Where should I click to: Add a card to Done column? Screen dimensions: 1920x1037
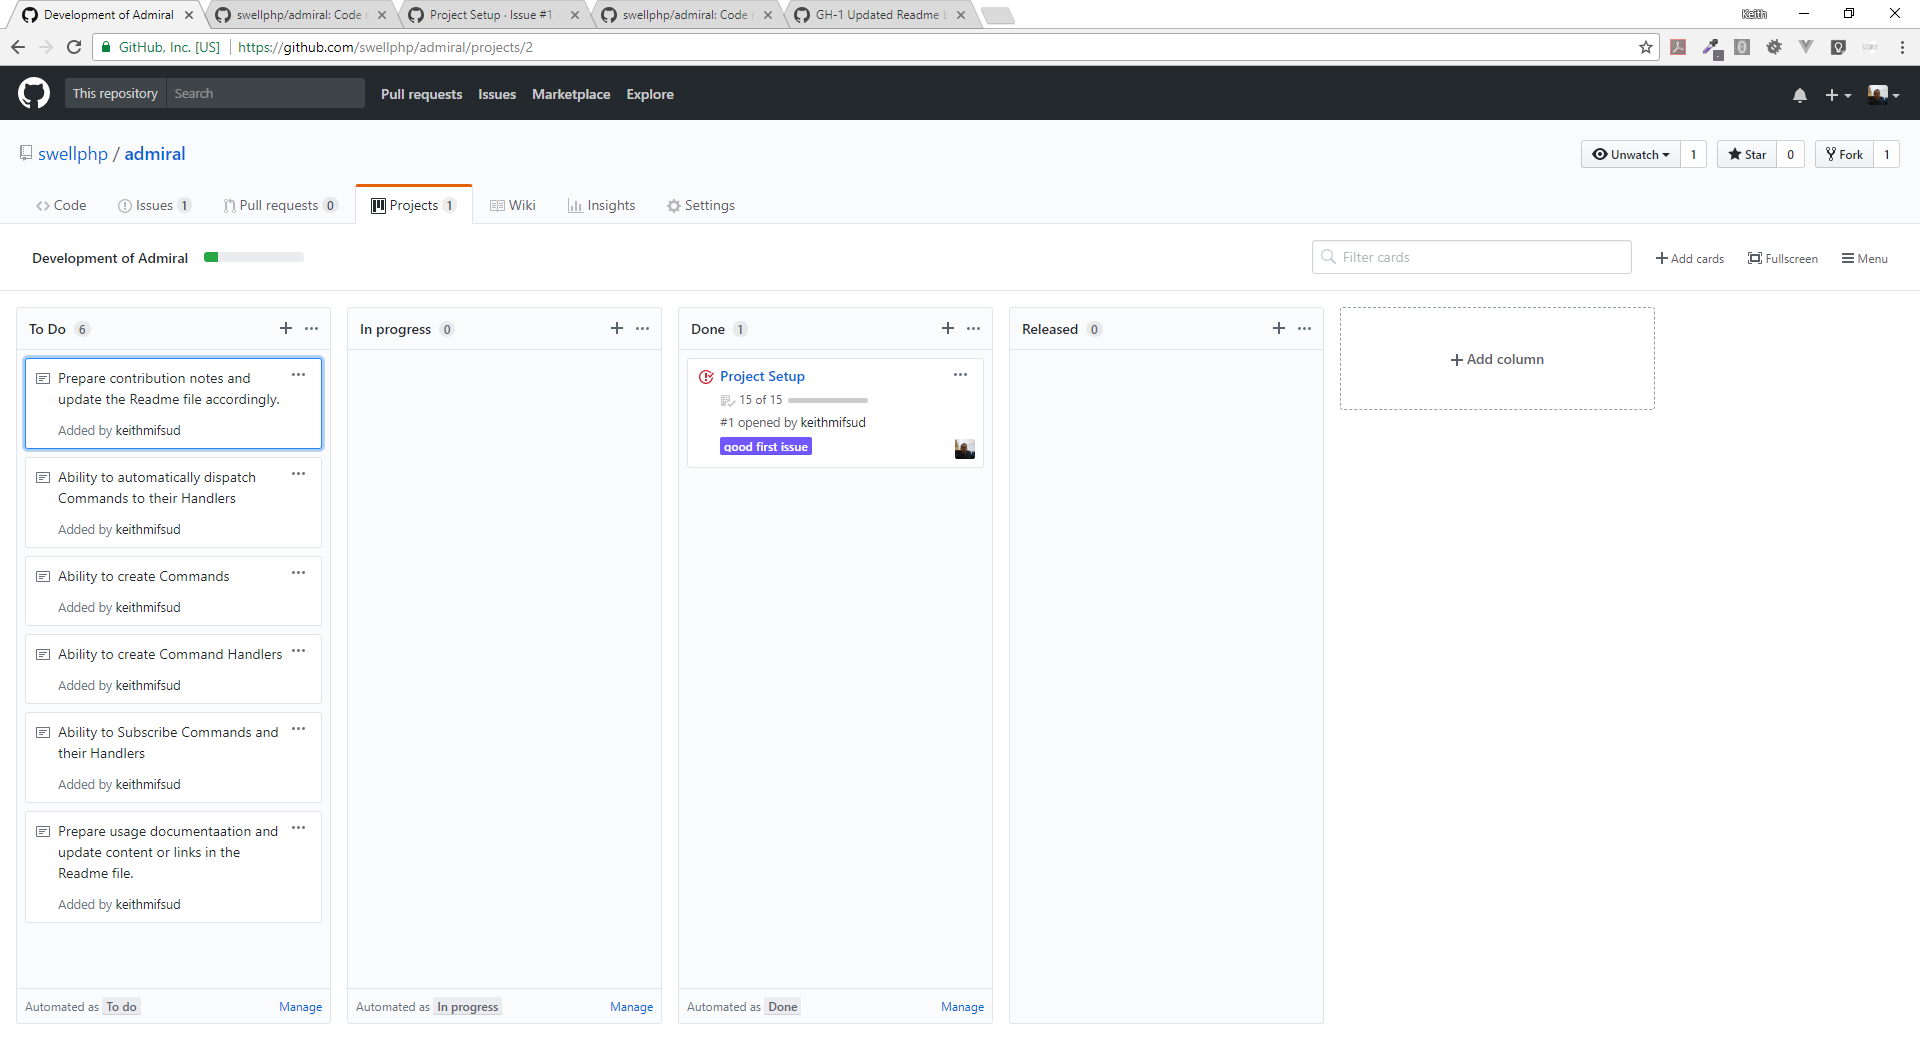pyautogui.click(x=948, y=328)
